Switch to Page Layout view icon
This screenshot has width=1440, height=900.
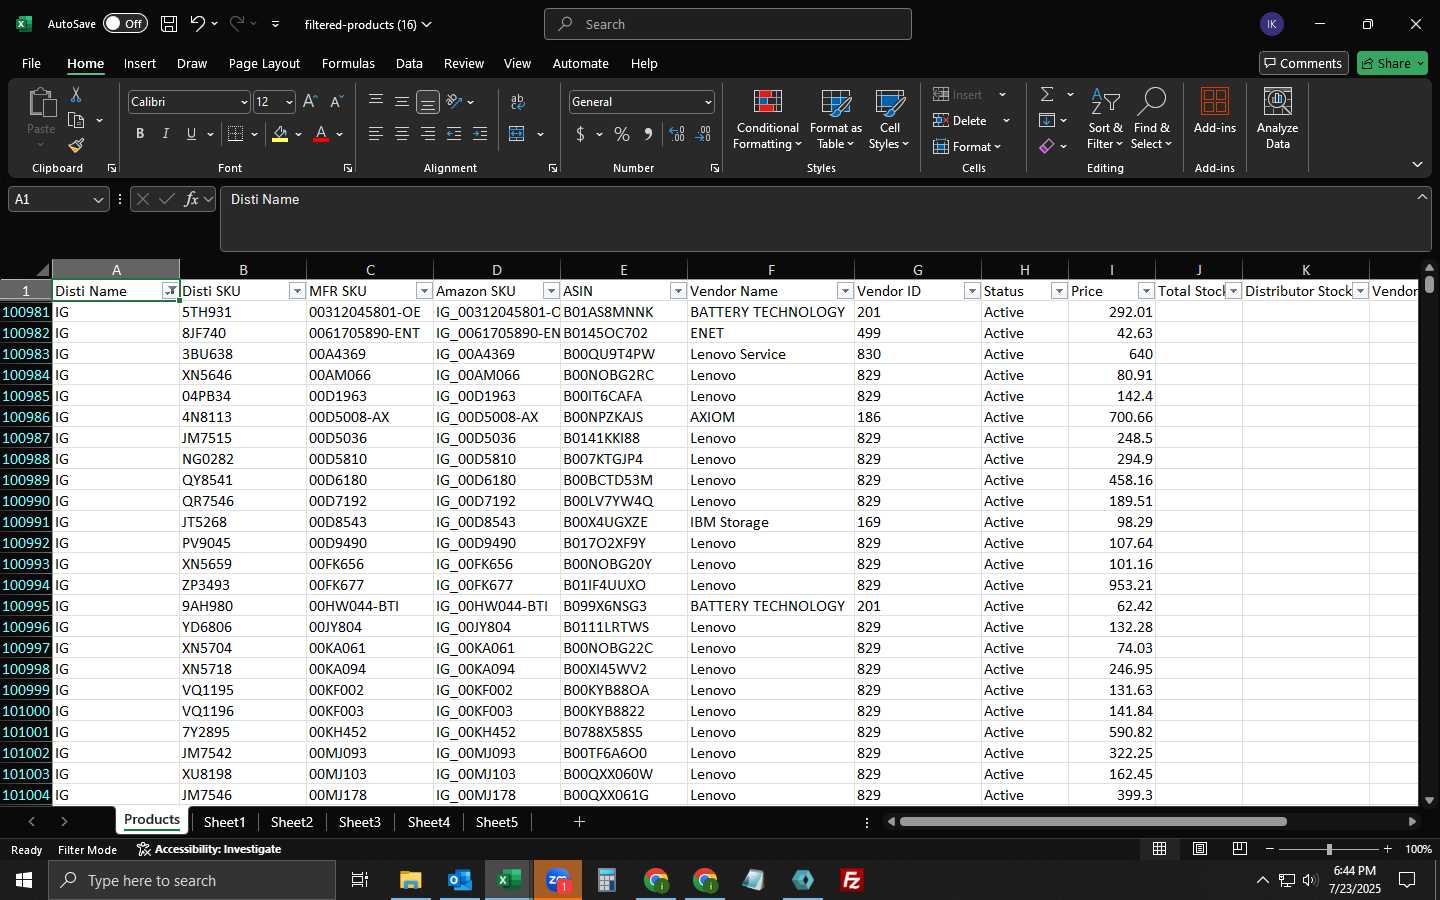(x=1200, y=849)
